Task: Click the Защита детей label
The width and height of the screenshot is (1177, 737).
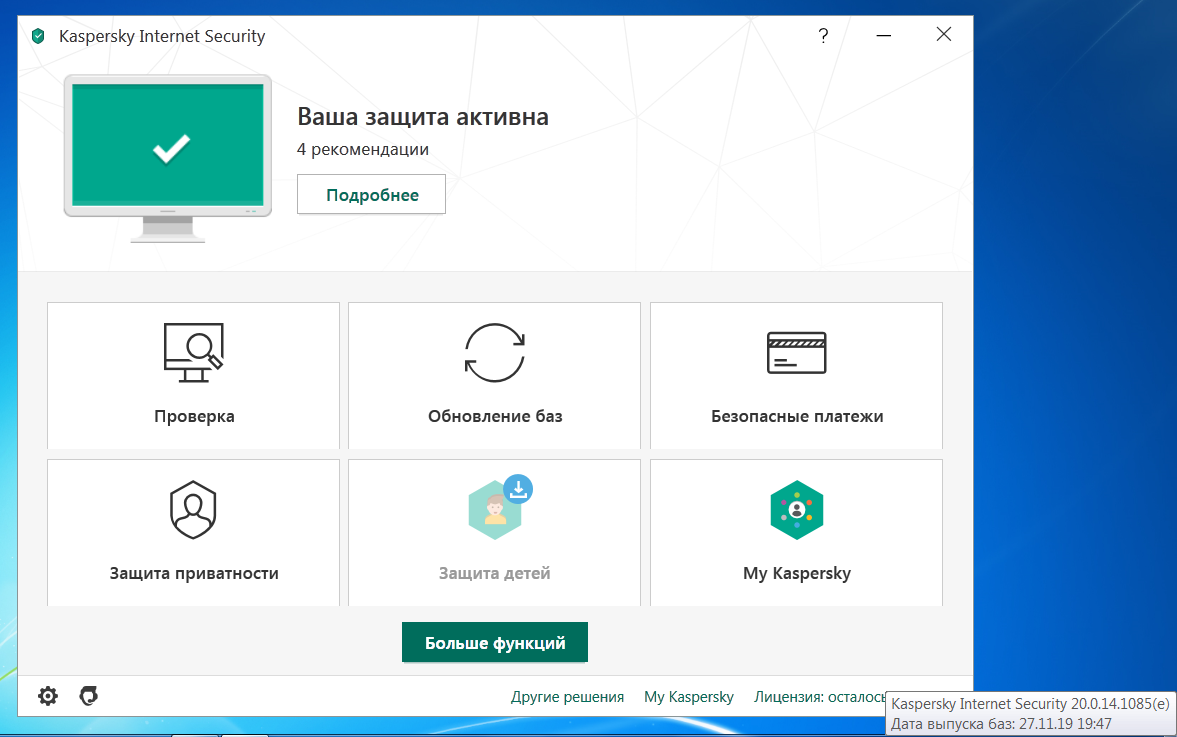Action: 495,573
